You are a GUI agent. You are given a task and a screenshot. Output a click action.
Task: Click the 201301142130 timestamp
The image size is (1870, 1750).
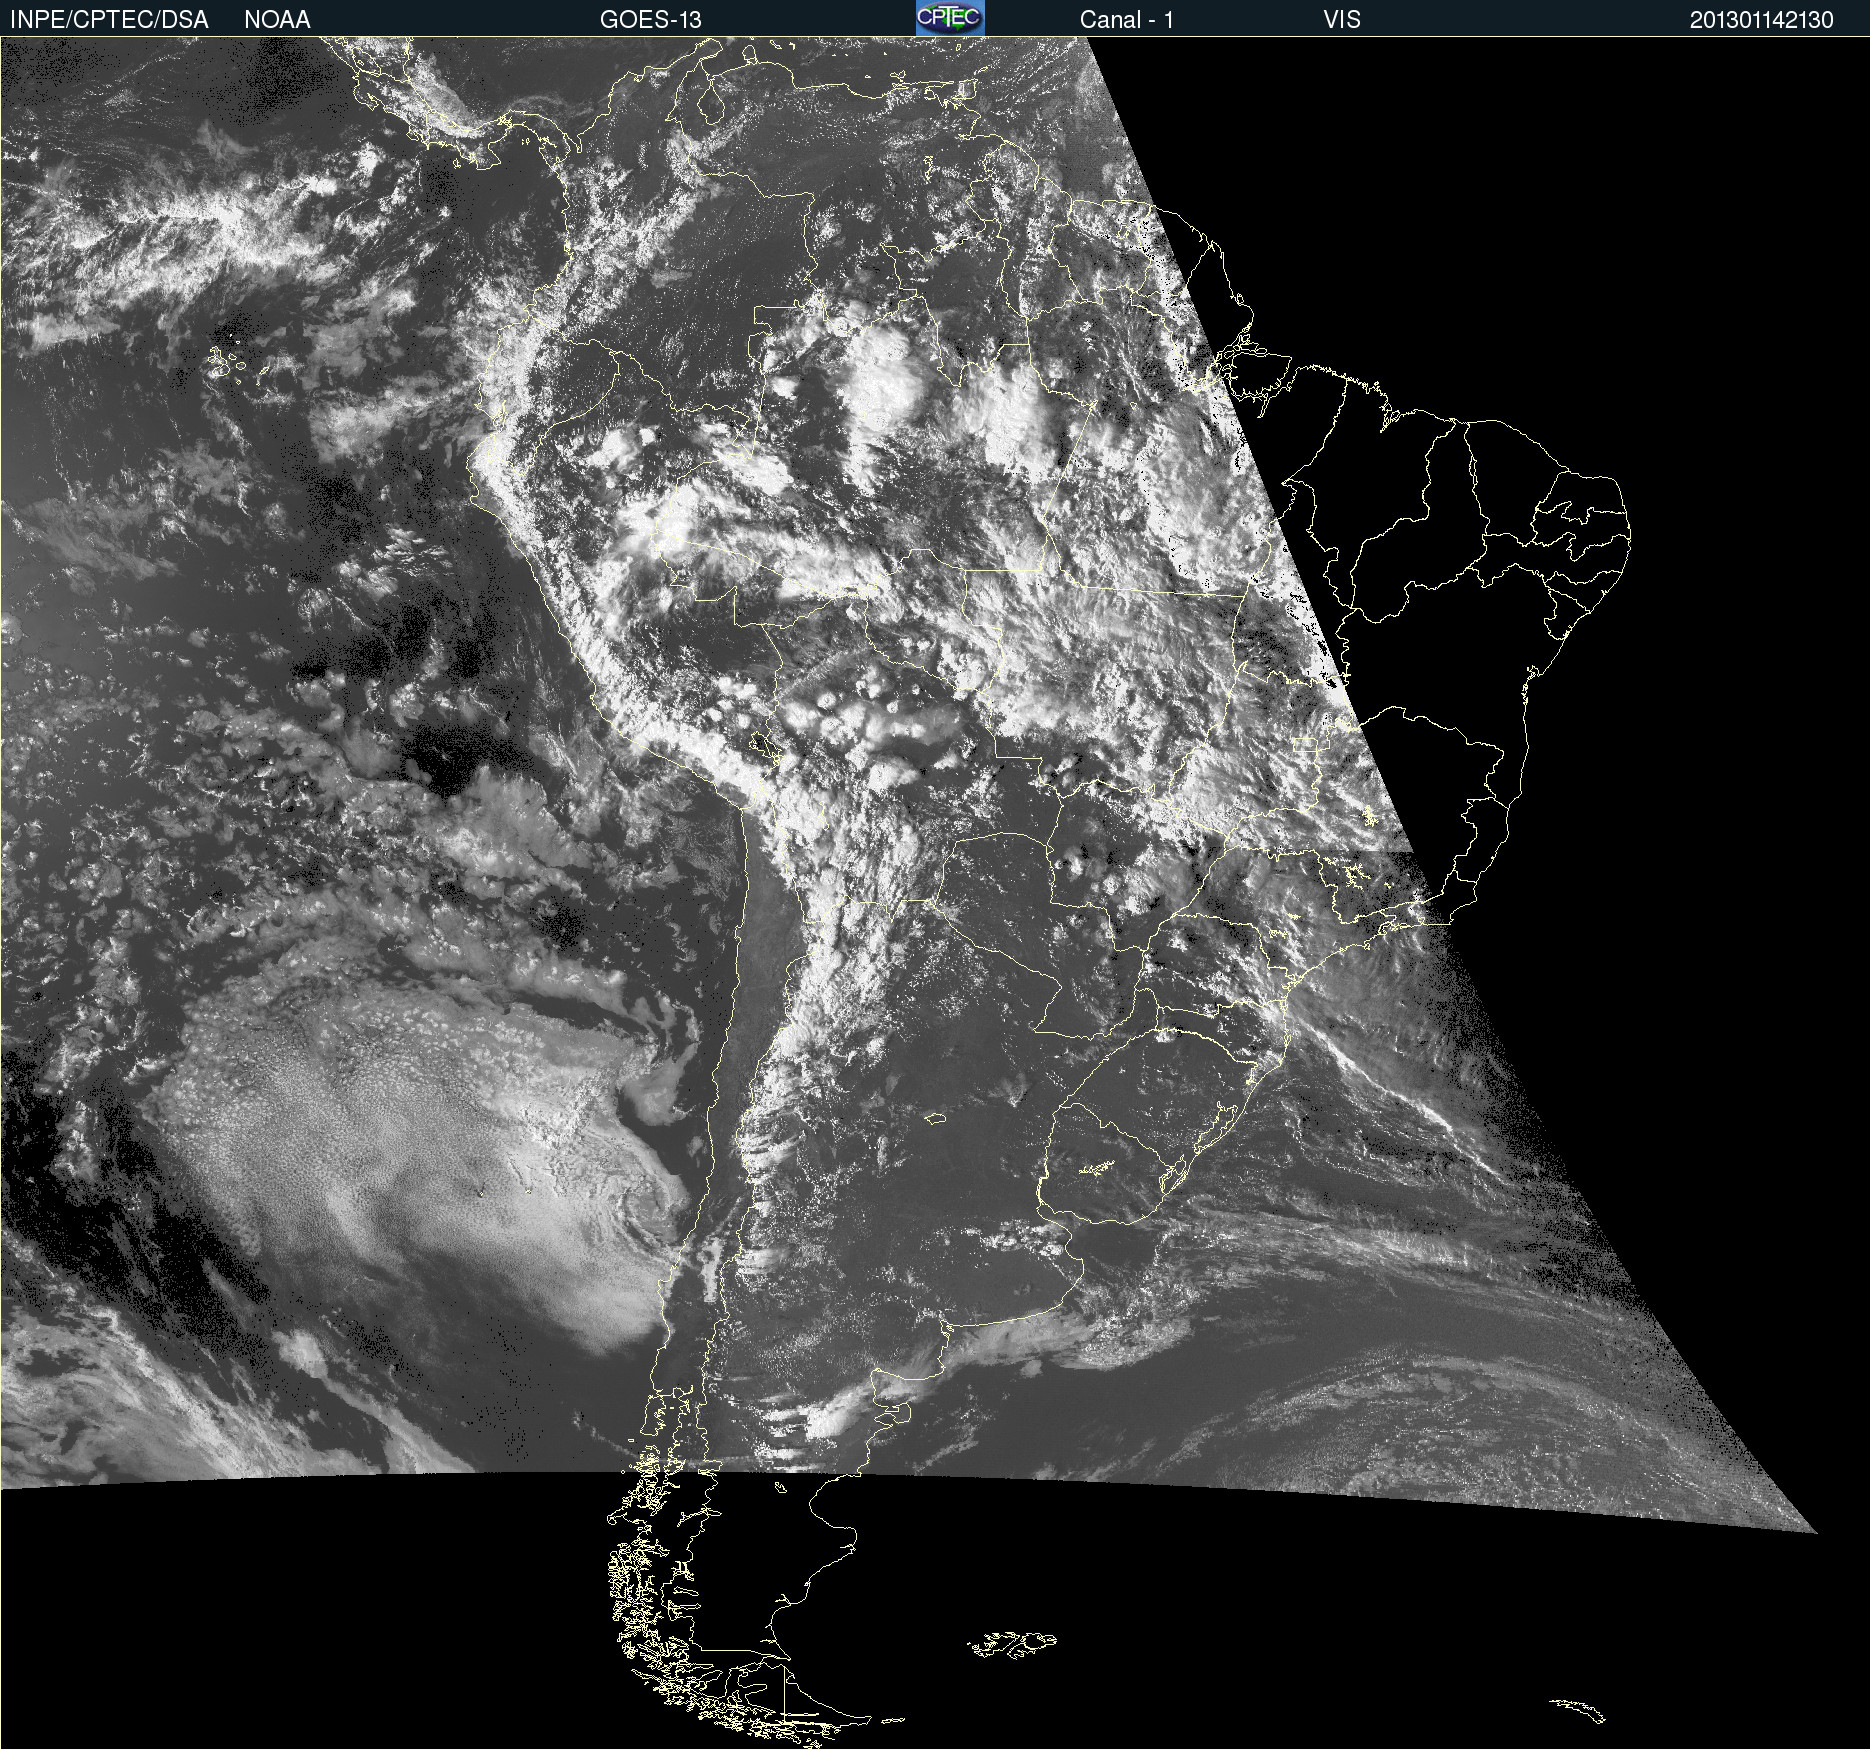pyautogui.click(x=1762, y=20)
